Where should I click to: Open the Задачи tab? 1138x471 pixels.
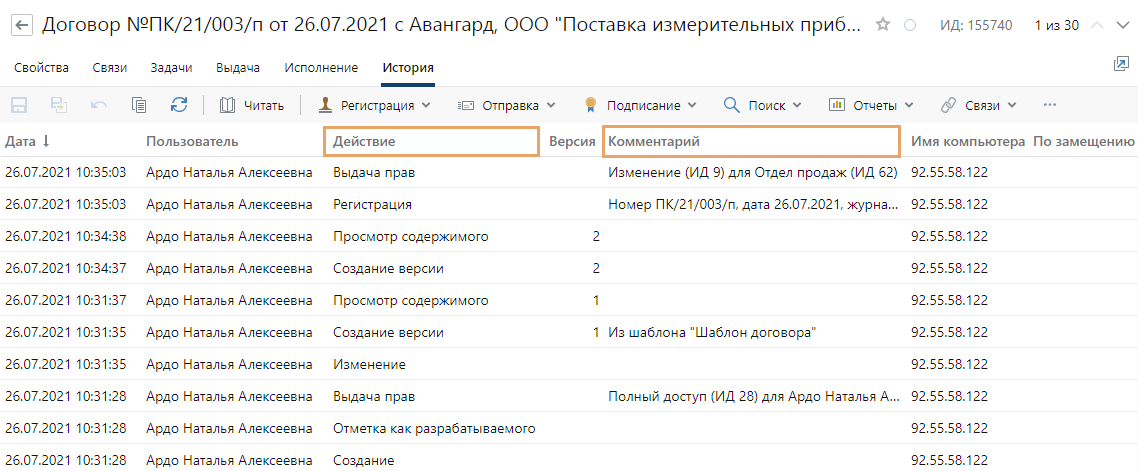tap(171, 68)
